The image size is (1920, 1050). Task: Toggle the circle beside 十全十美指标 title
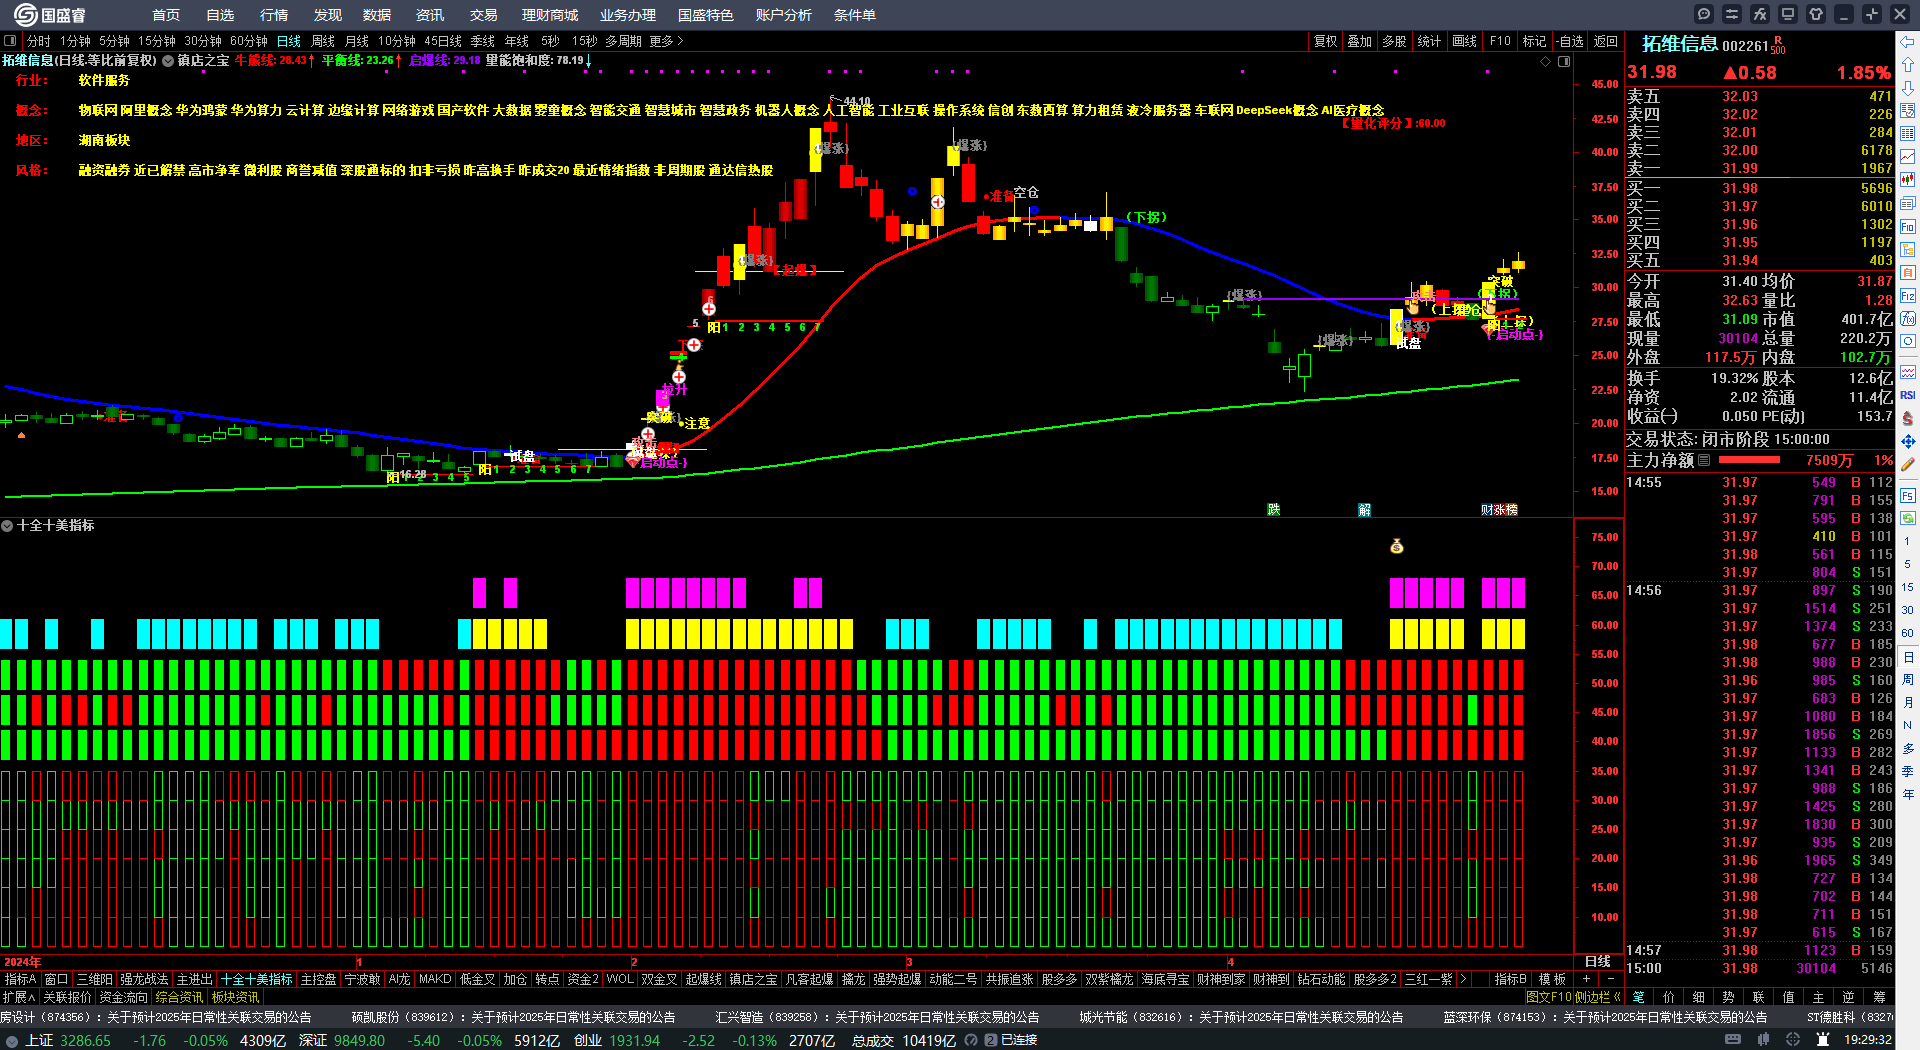click(7, 526)
